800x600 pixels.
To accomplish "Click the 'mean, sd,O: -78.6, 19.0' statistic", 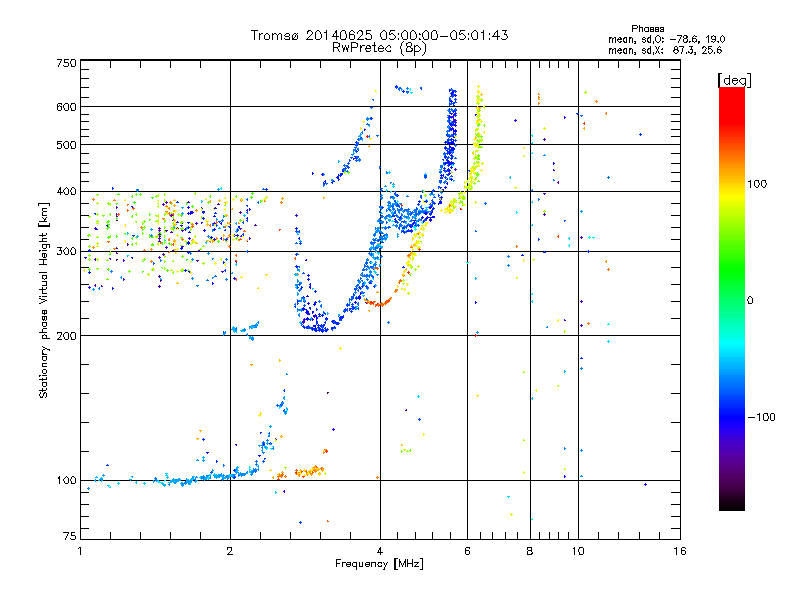I will [x=666, y=39].
